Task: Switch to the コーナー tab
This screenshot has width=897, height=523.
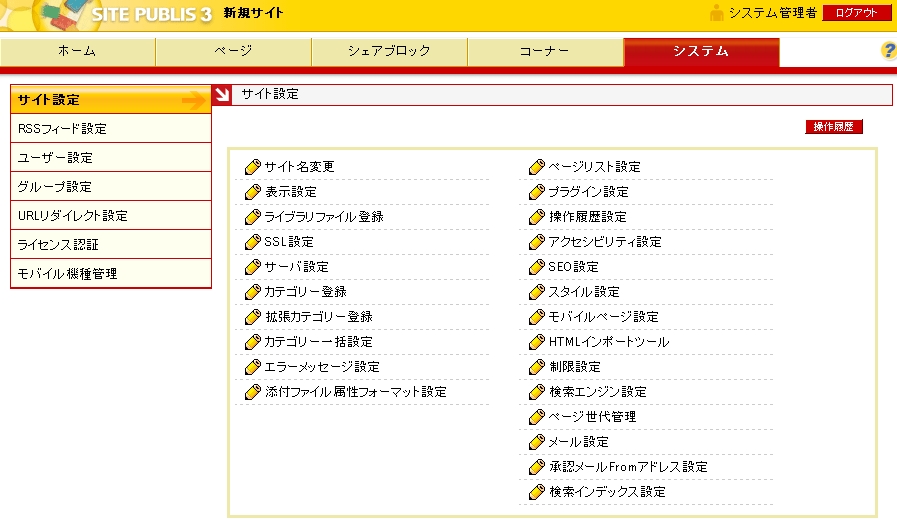Action: (545, 51)
